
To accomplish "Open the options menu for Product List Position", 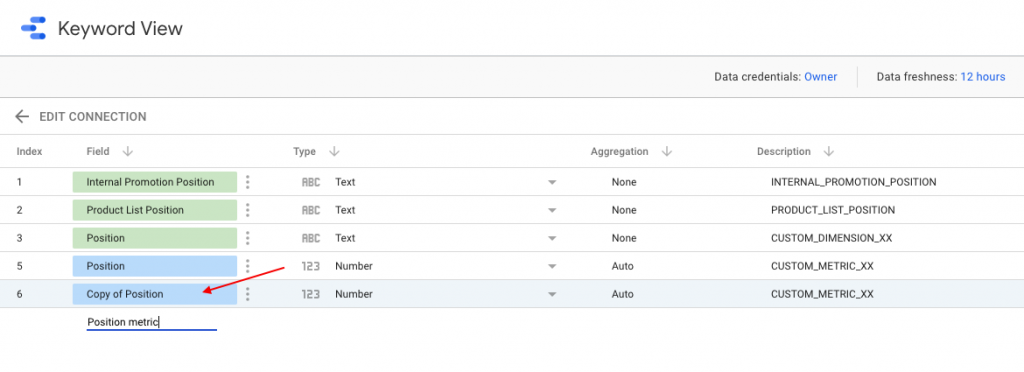I will tap(248, 210).
